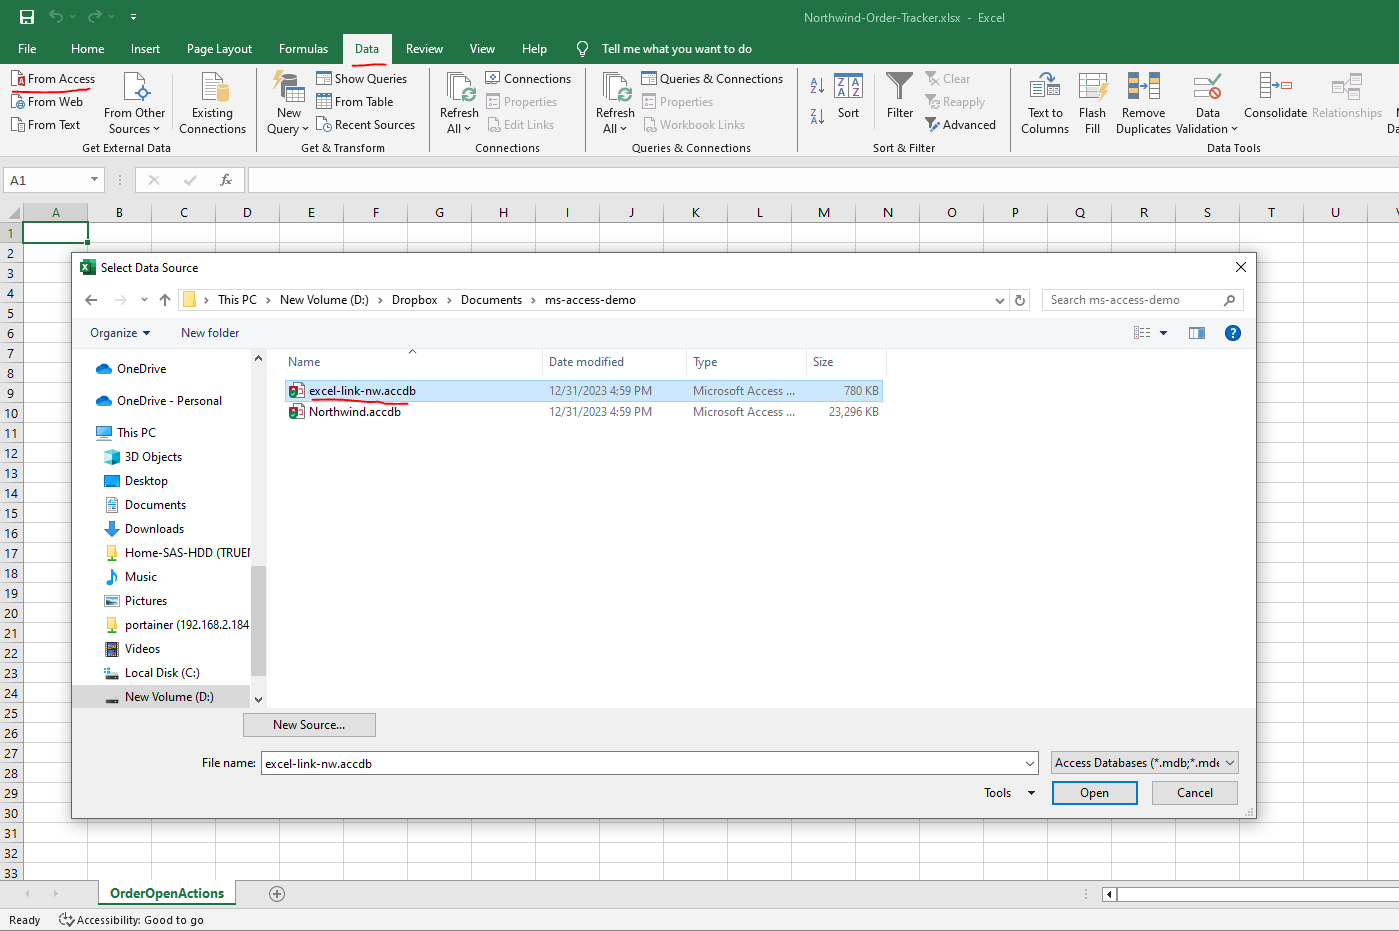Click Flash Fill tool

pos(1092,102)
